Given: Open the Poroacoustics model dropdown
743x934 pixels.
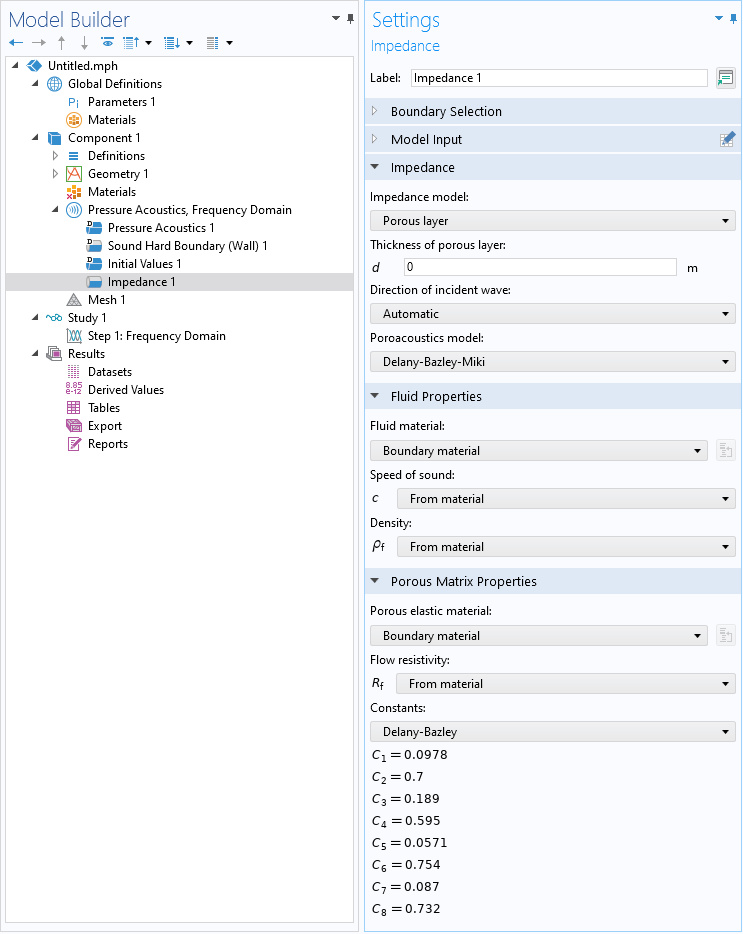Looking at the screenshot, I should [x=552, y=362].
